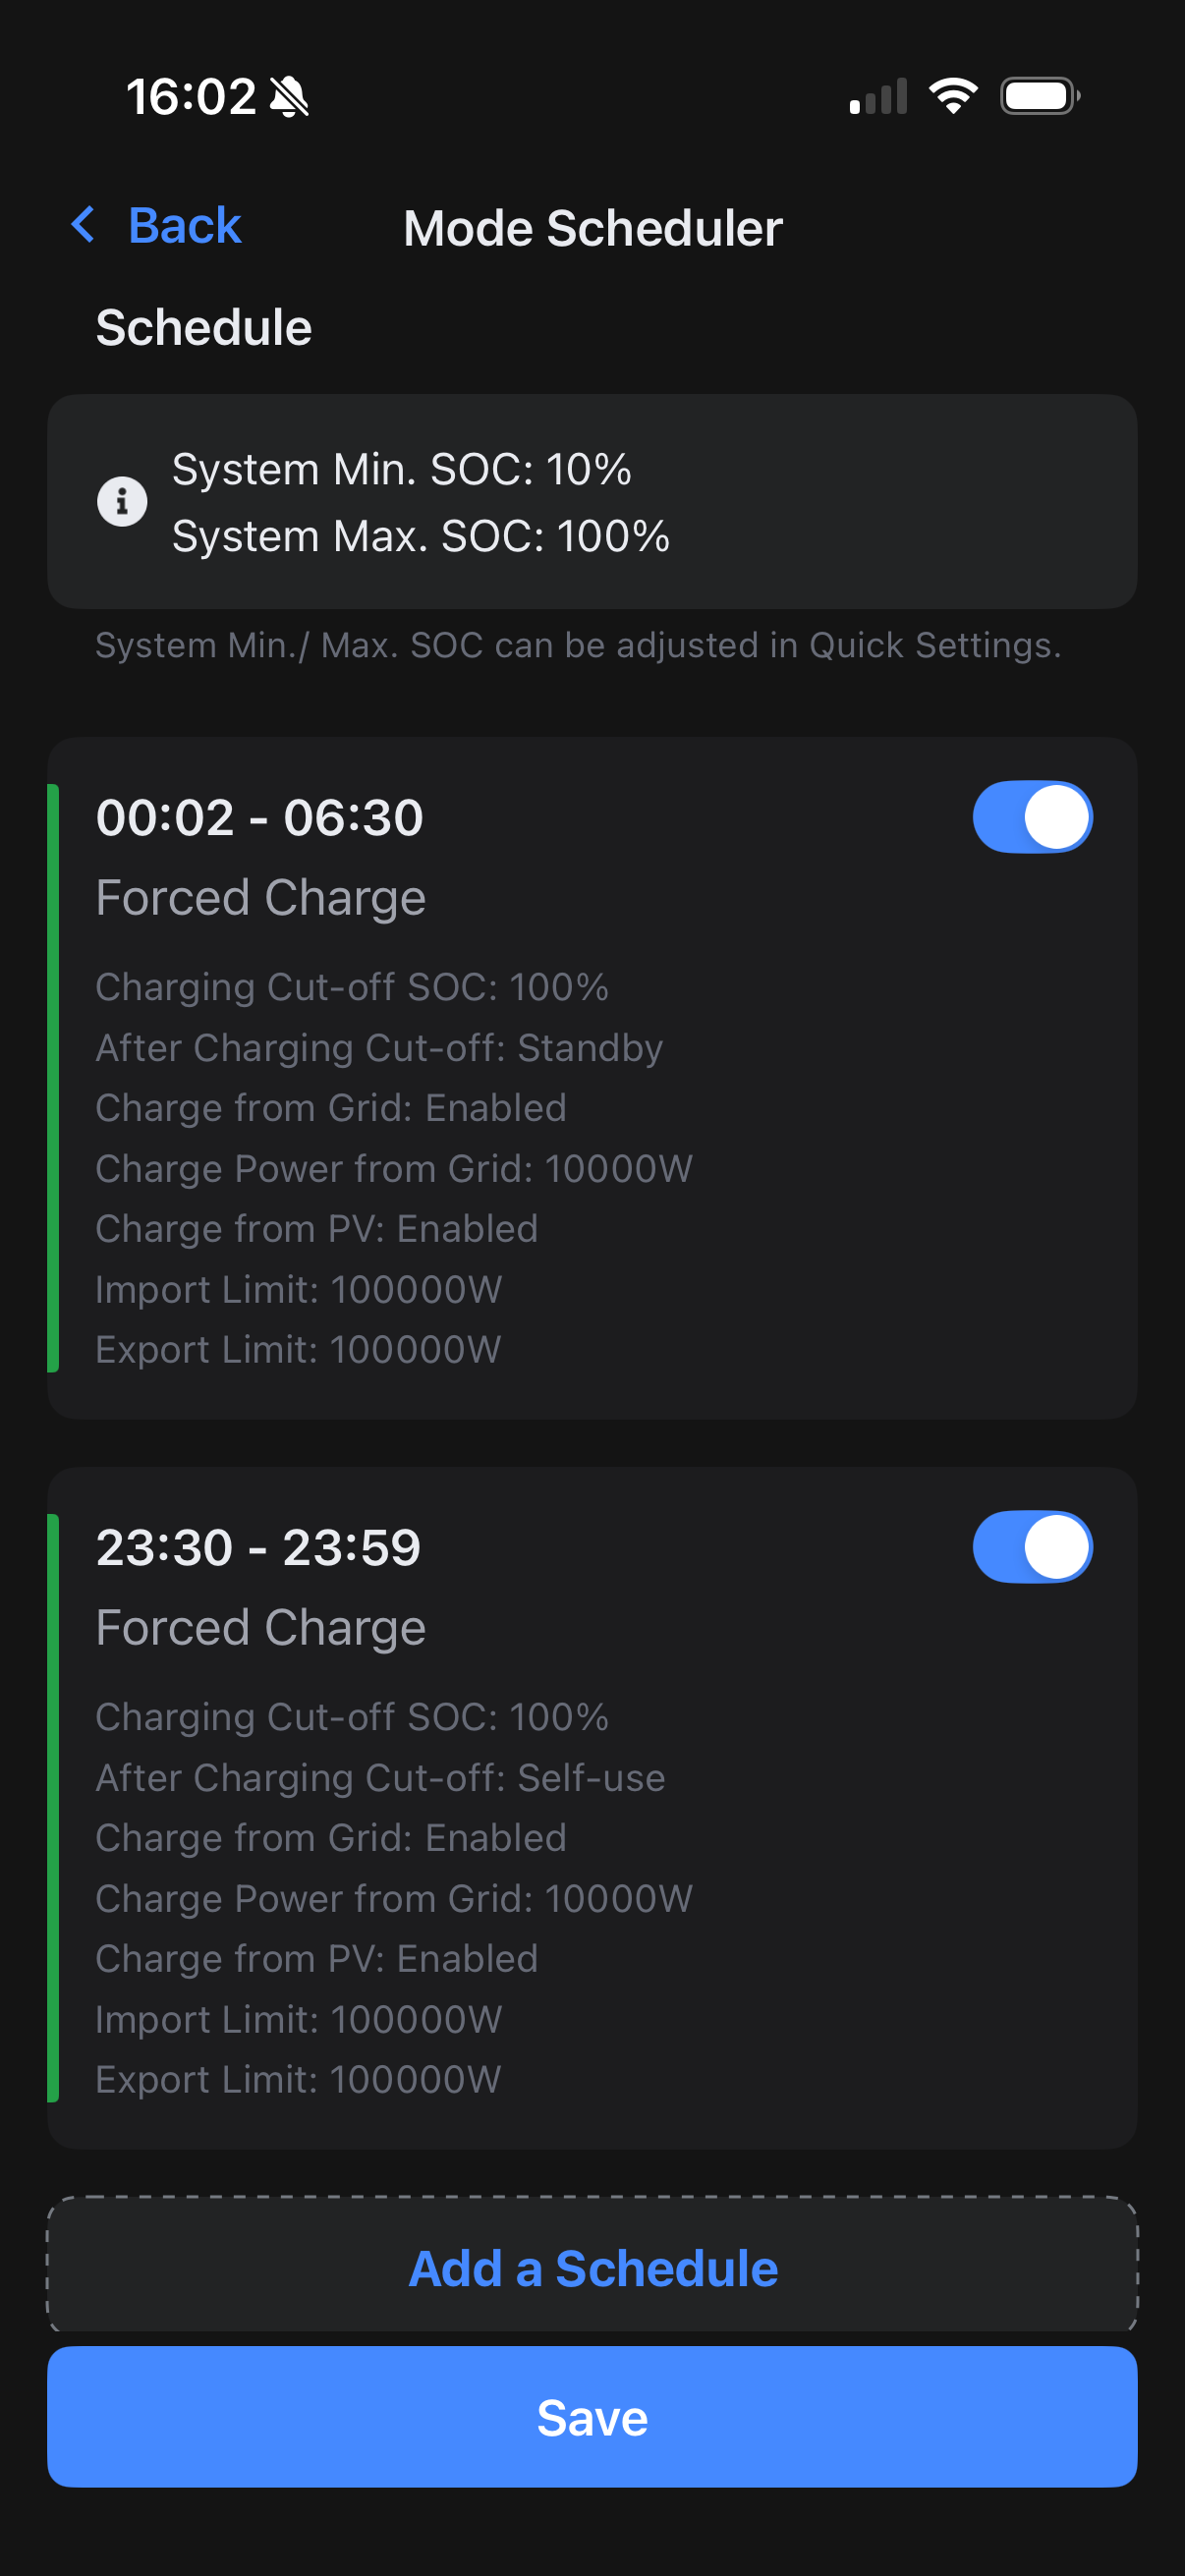
Task: Disable the 00:02 - 06:30 schedule toggle
Action: (x=1032, y=817)
